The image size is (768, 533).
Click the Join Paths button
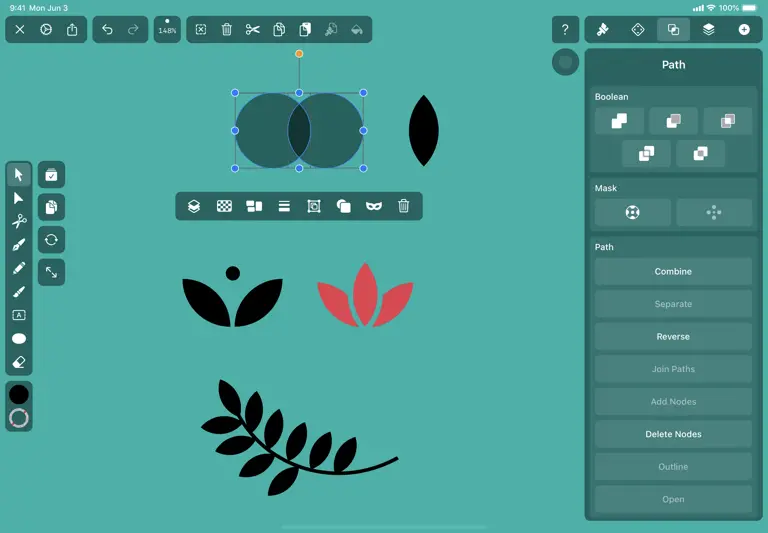pos(673,369)
